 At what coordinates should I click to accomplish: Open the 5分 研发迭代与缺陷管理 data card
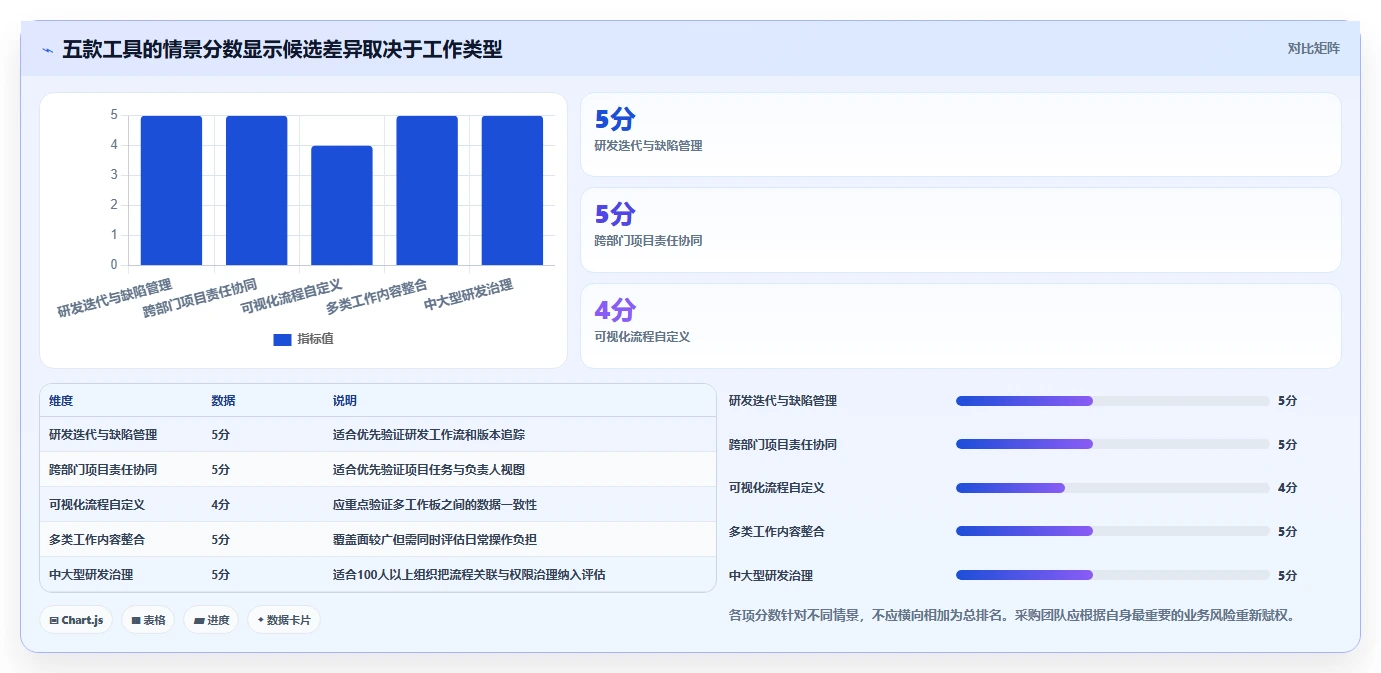coord(960,135)
